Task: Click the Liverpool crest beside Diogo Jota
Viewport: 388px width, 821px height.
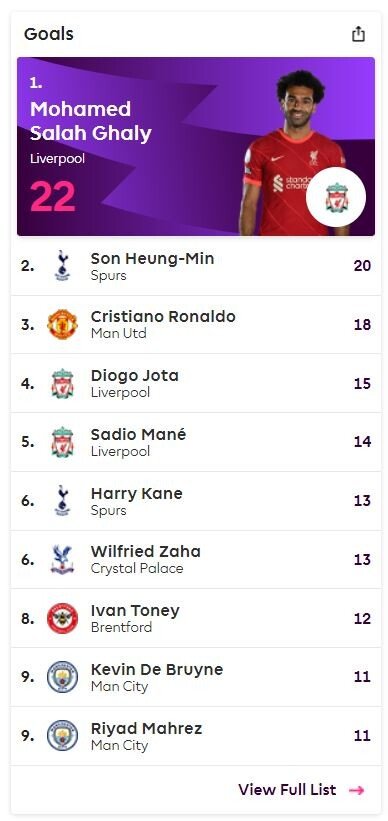Action: [62, 384]
